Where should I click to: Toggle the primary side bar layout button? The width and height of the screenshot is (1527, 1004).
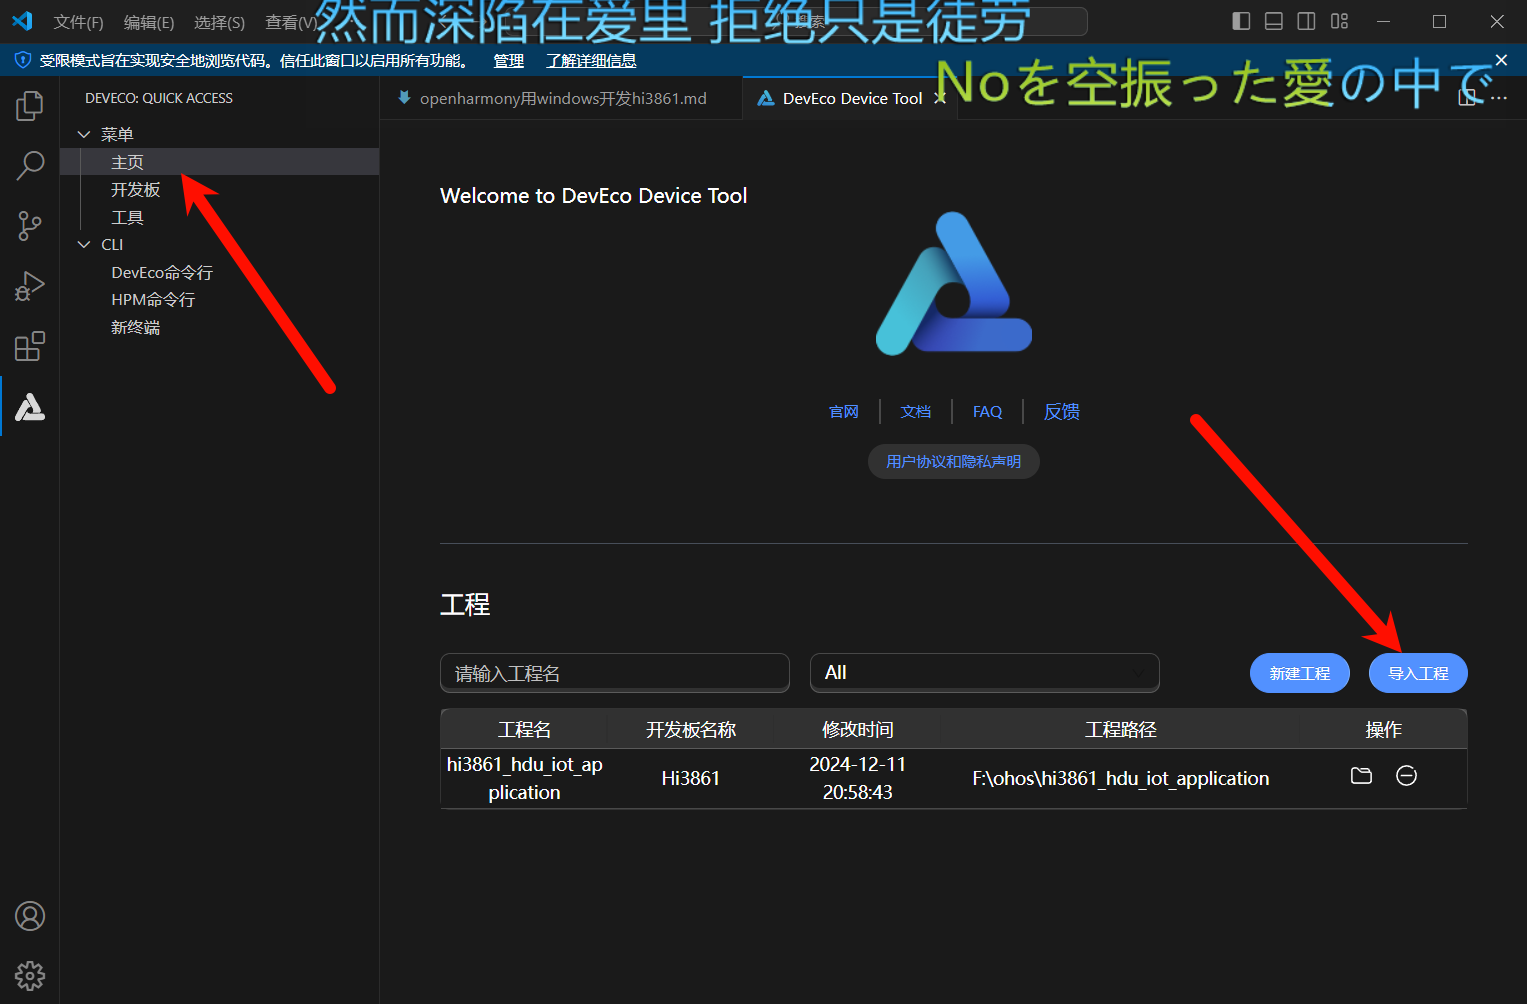(x=1241, y=21)
